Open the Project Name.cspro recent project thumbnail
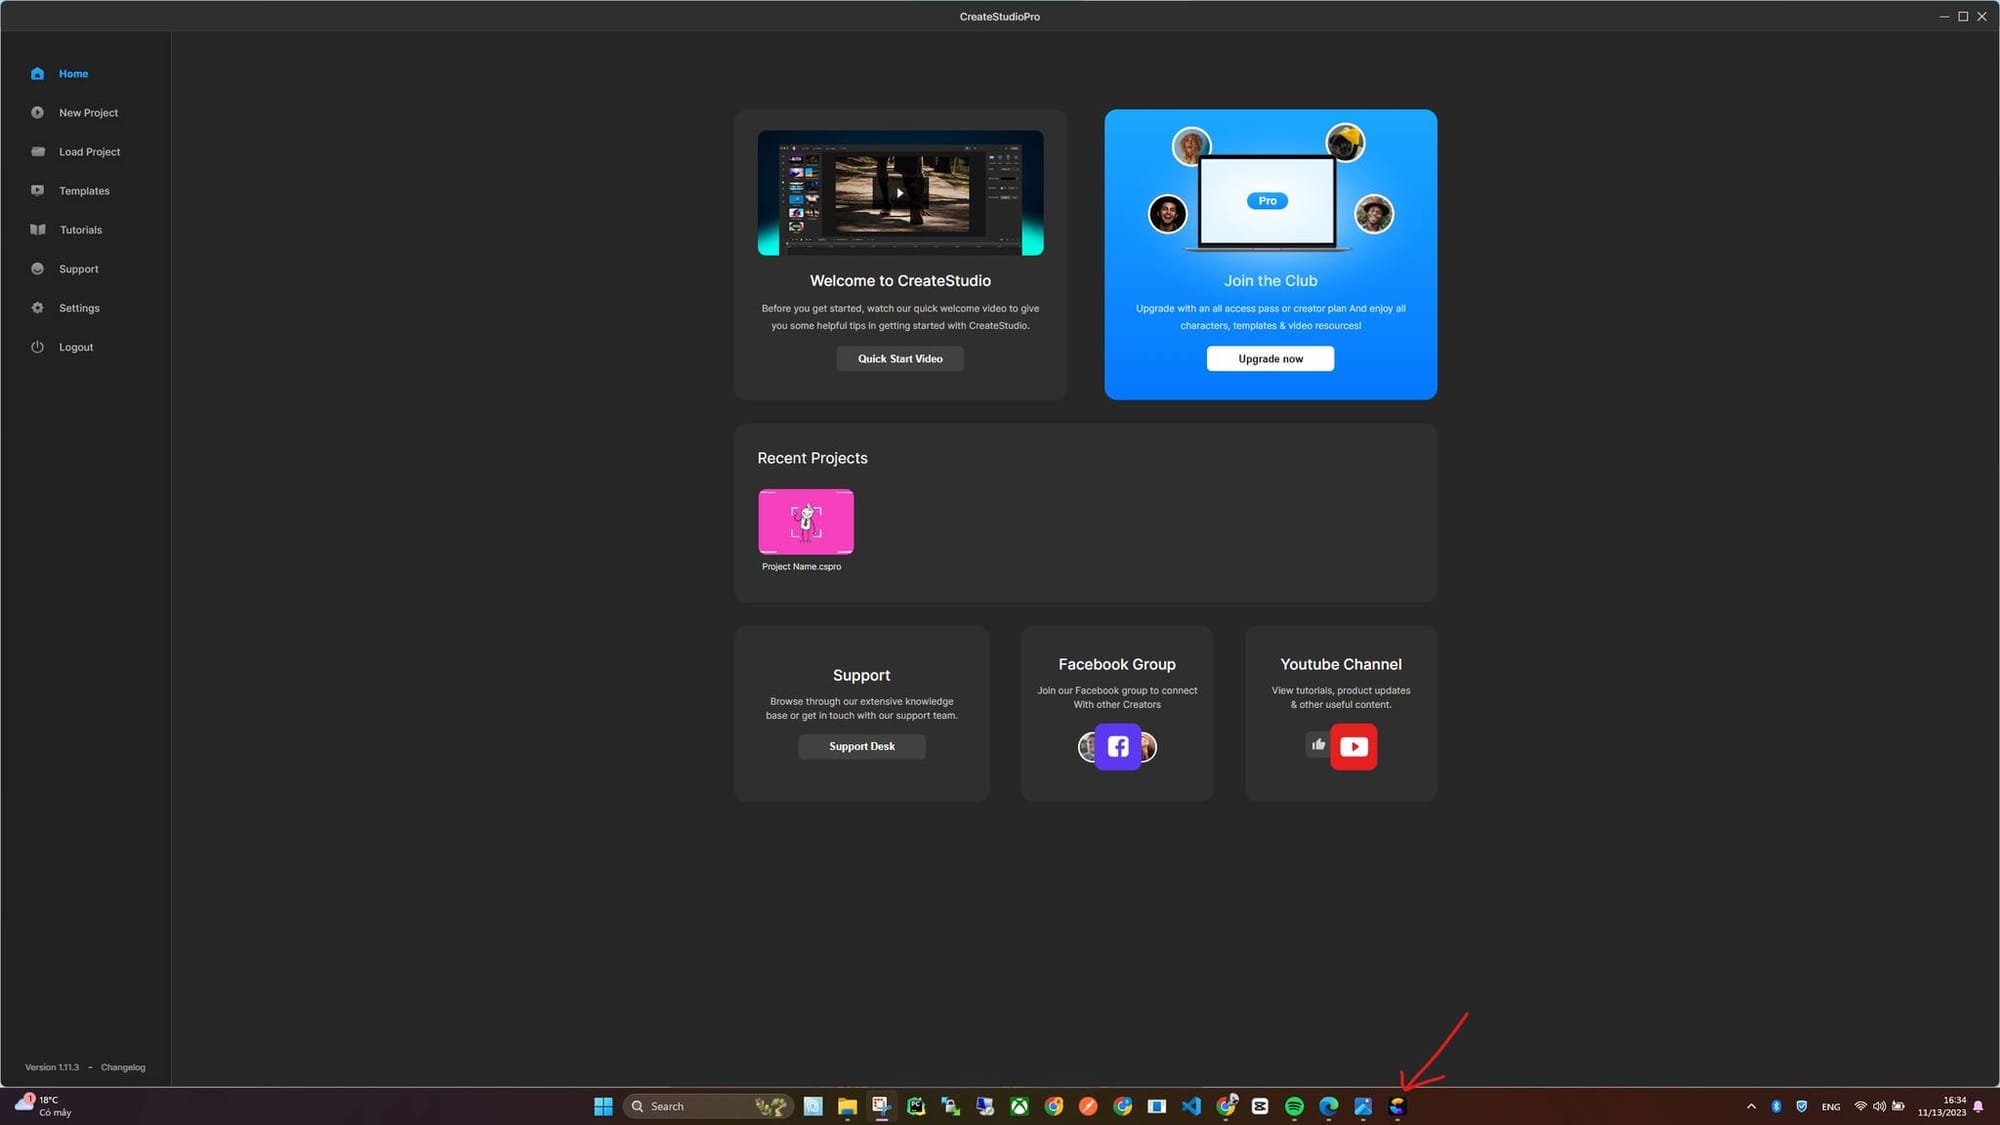Image resolution: width=2000 pixels, height=1125 pixels. [x=806, y=521]
